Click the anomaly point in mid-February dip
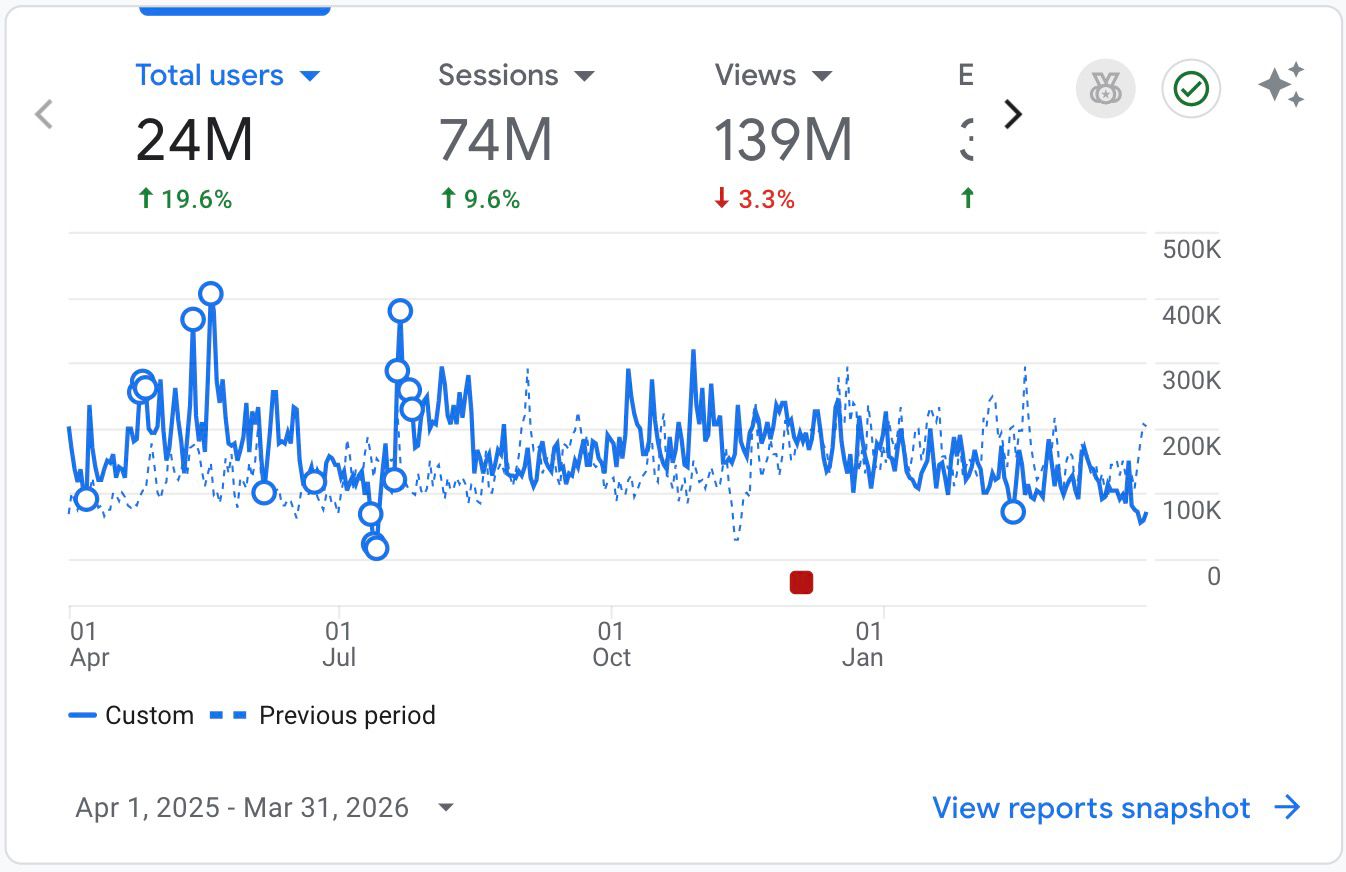The image size is (1346, 872). (1013, 512)
